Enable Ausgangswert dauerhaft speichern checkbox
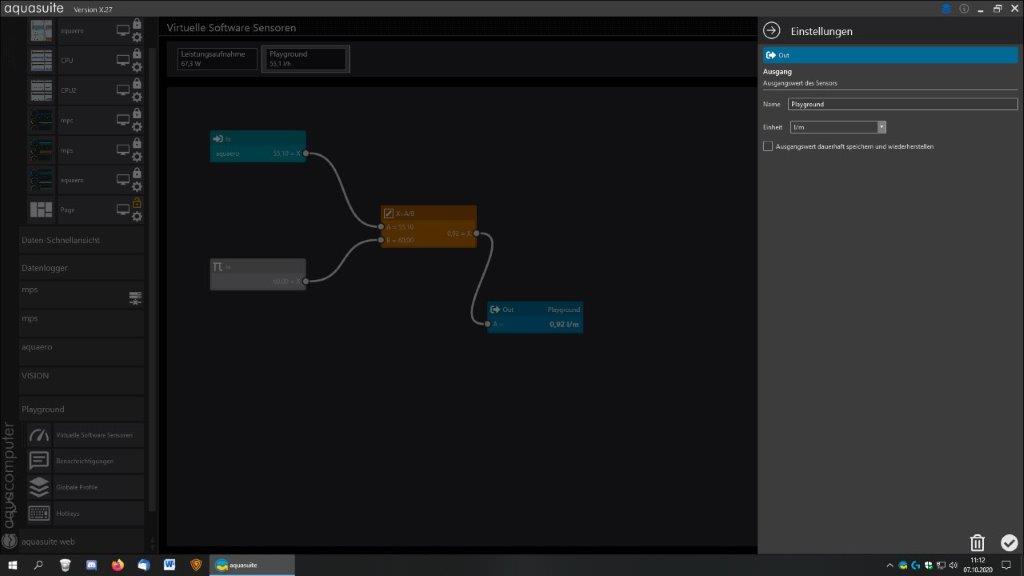Screen dimensions: 1024x576 click(x=768, y=146)
